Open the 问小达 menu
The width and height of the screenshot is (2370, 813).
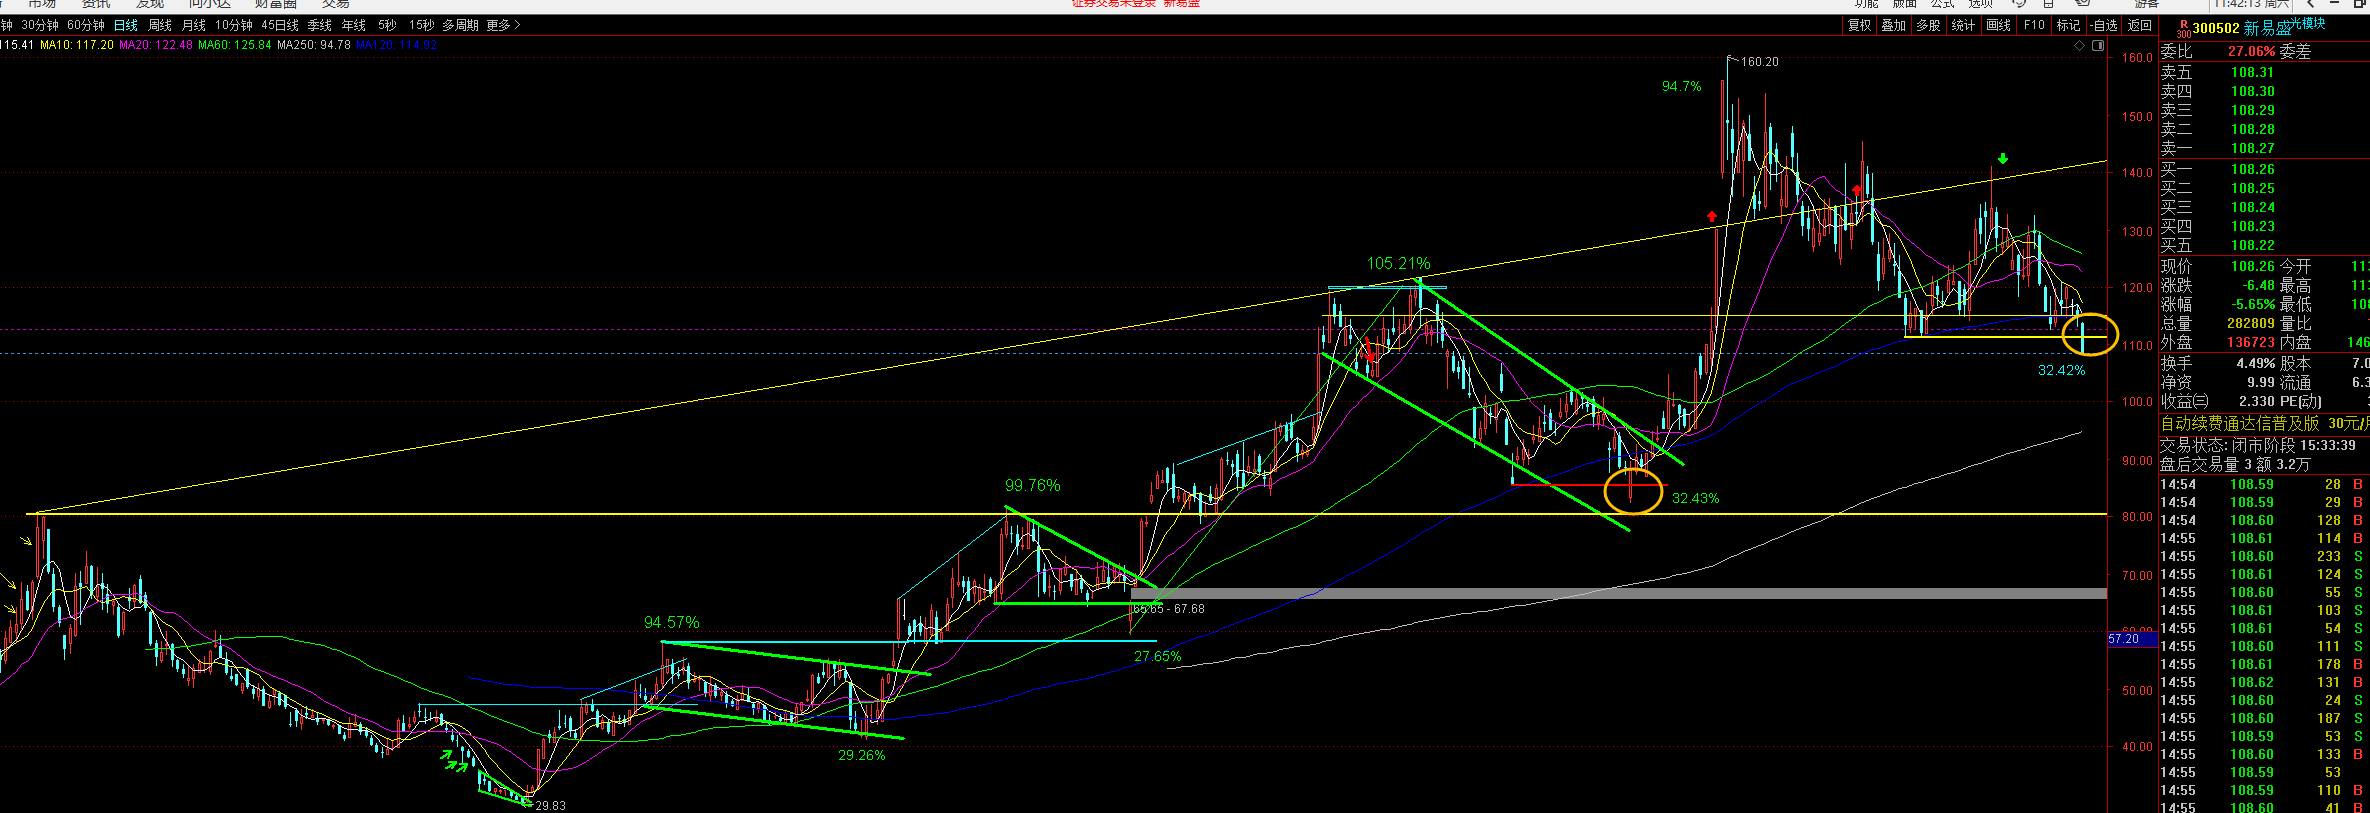[x=209, y=5]
